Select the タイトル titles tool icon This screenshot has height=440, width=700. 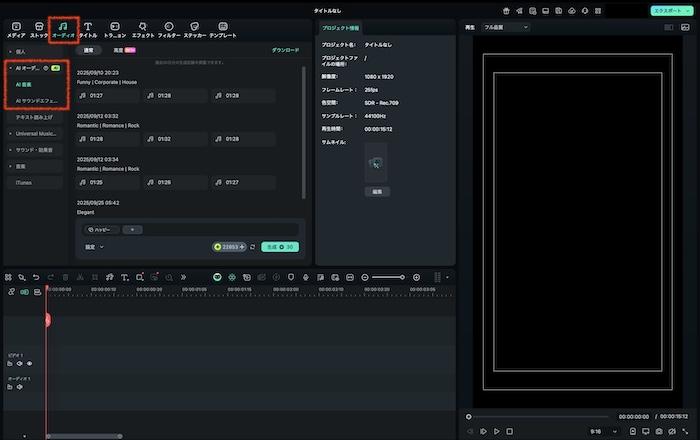[x=88, y=27]
